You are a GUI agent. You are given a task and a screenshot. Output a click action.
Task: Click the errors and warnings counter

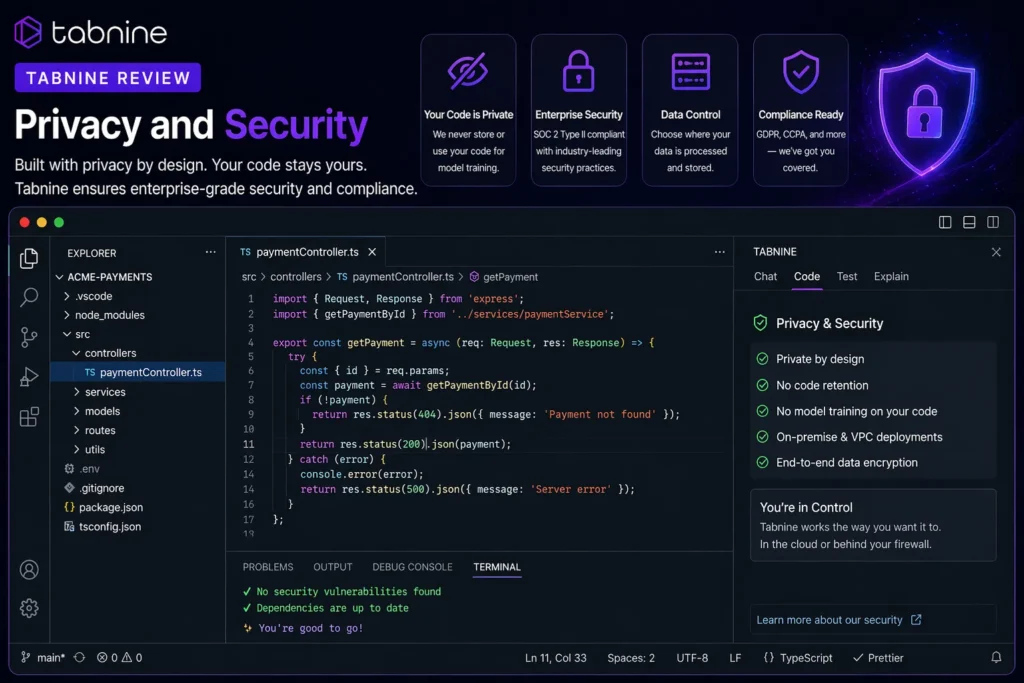pos(120,658)
